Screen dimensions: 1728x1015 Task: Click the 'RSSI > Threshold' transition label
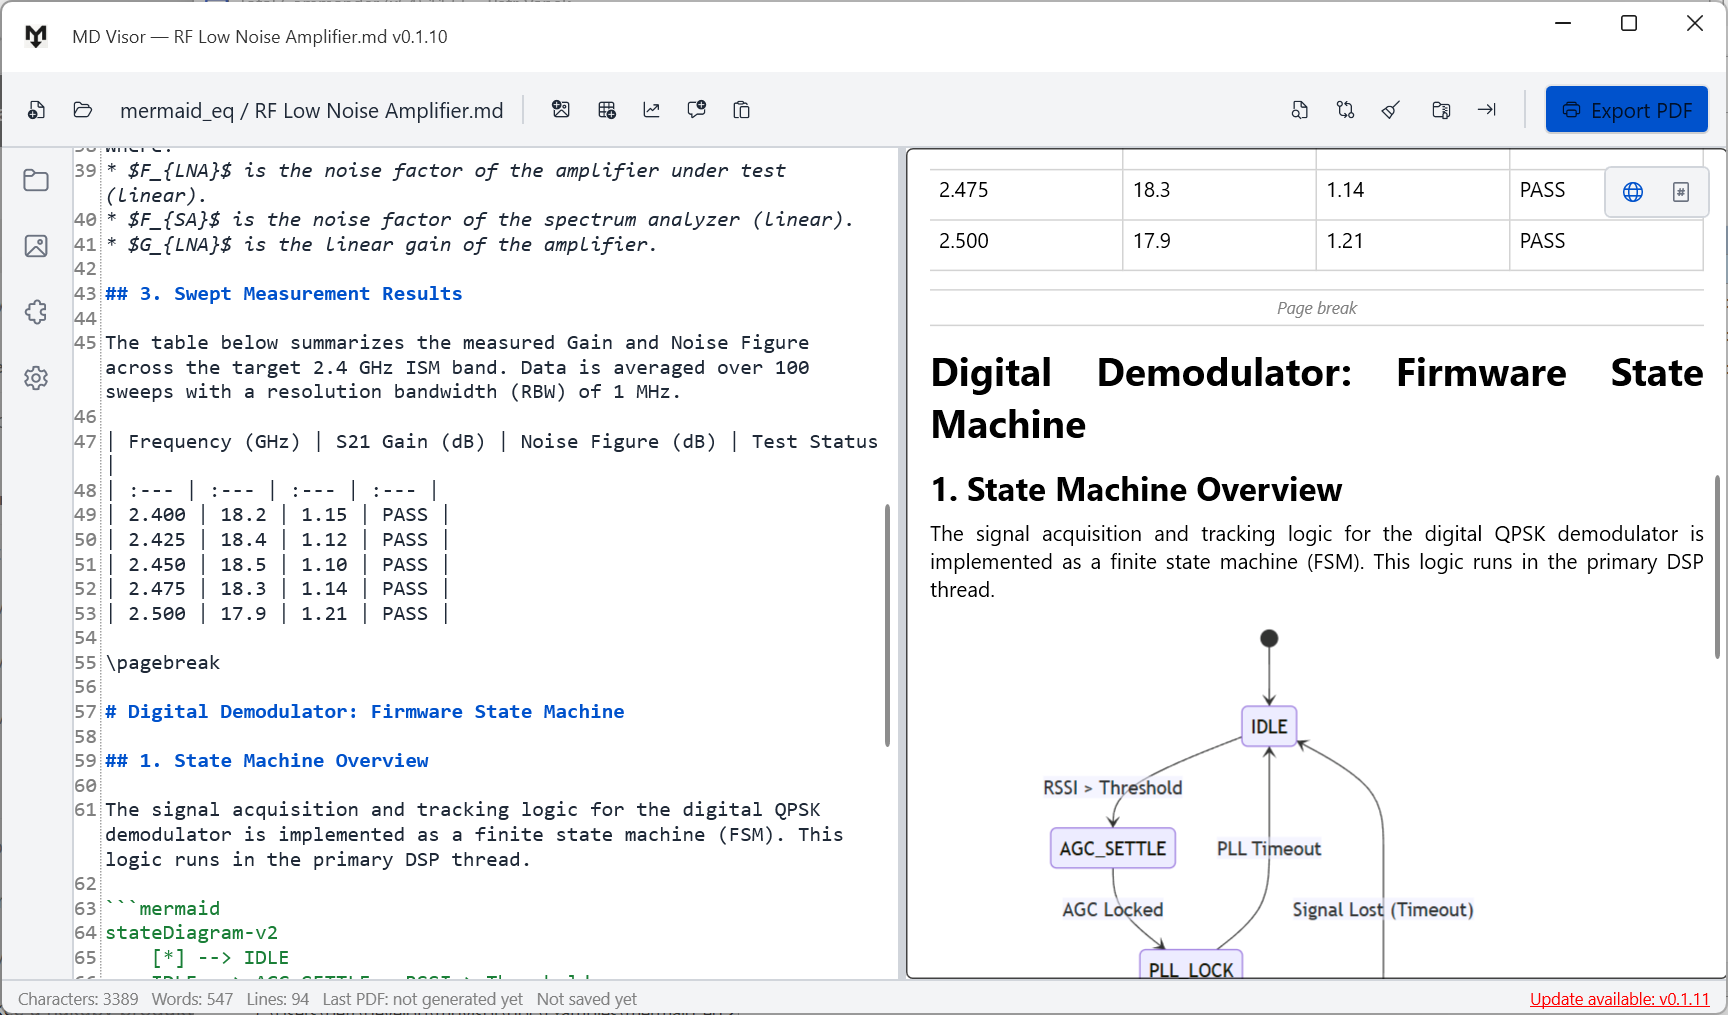pyautogui.click(x=1112, y=788)
